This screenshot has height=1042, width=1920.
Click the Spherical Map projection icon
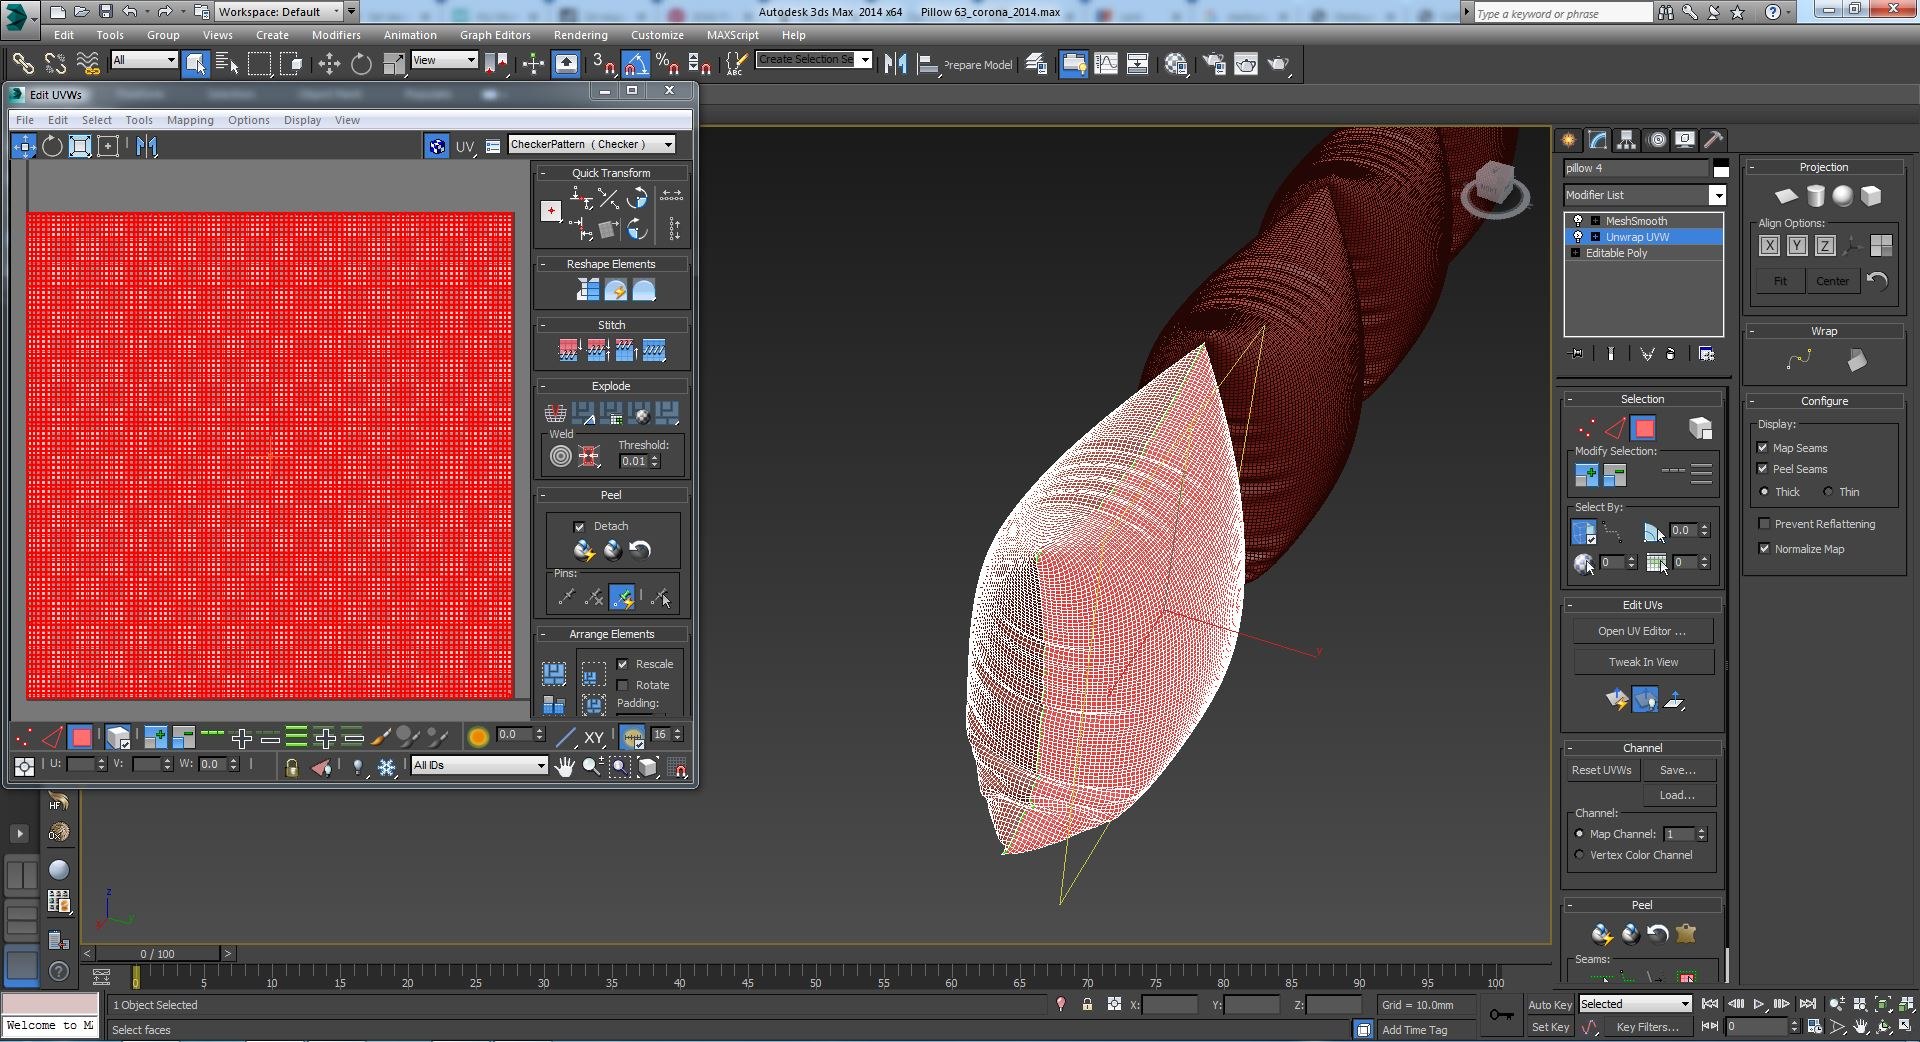pyautogui.click(x=1843, y=196)
